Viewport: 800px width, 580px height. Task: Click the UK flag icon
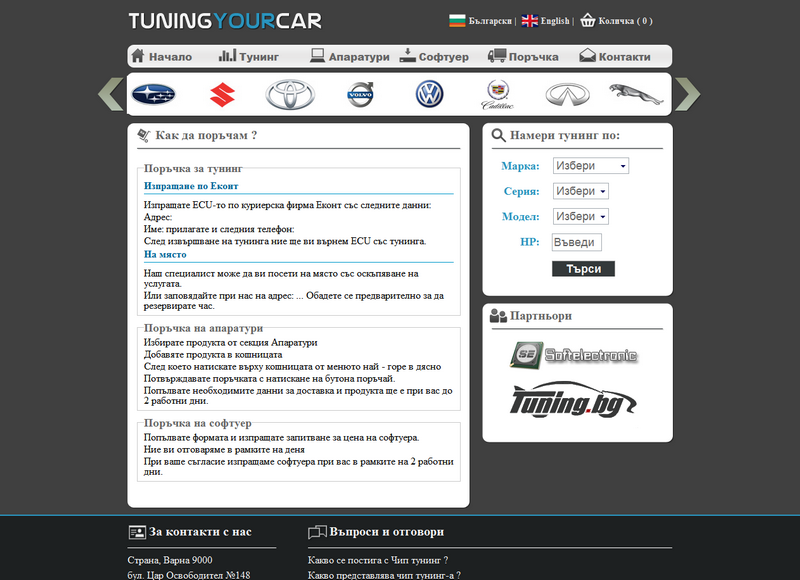pos(530,20)
